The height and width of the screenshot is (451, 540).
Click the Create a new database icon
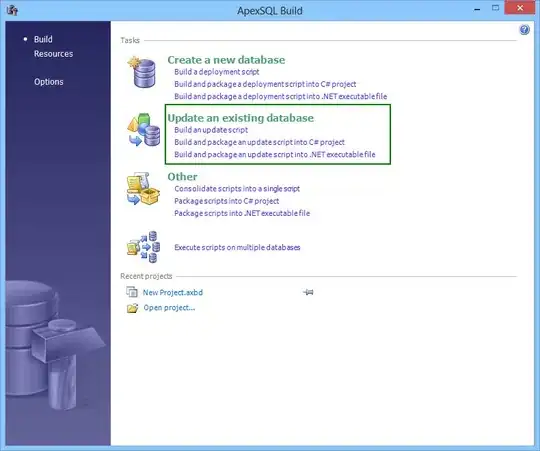coord(142,72)
